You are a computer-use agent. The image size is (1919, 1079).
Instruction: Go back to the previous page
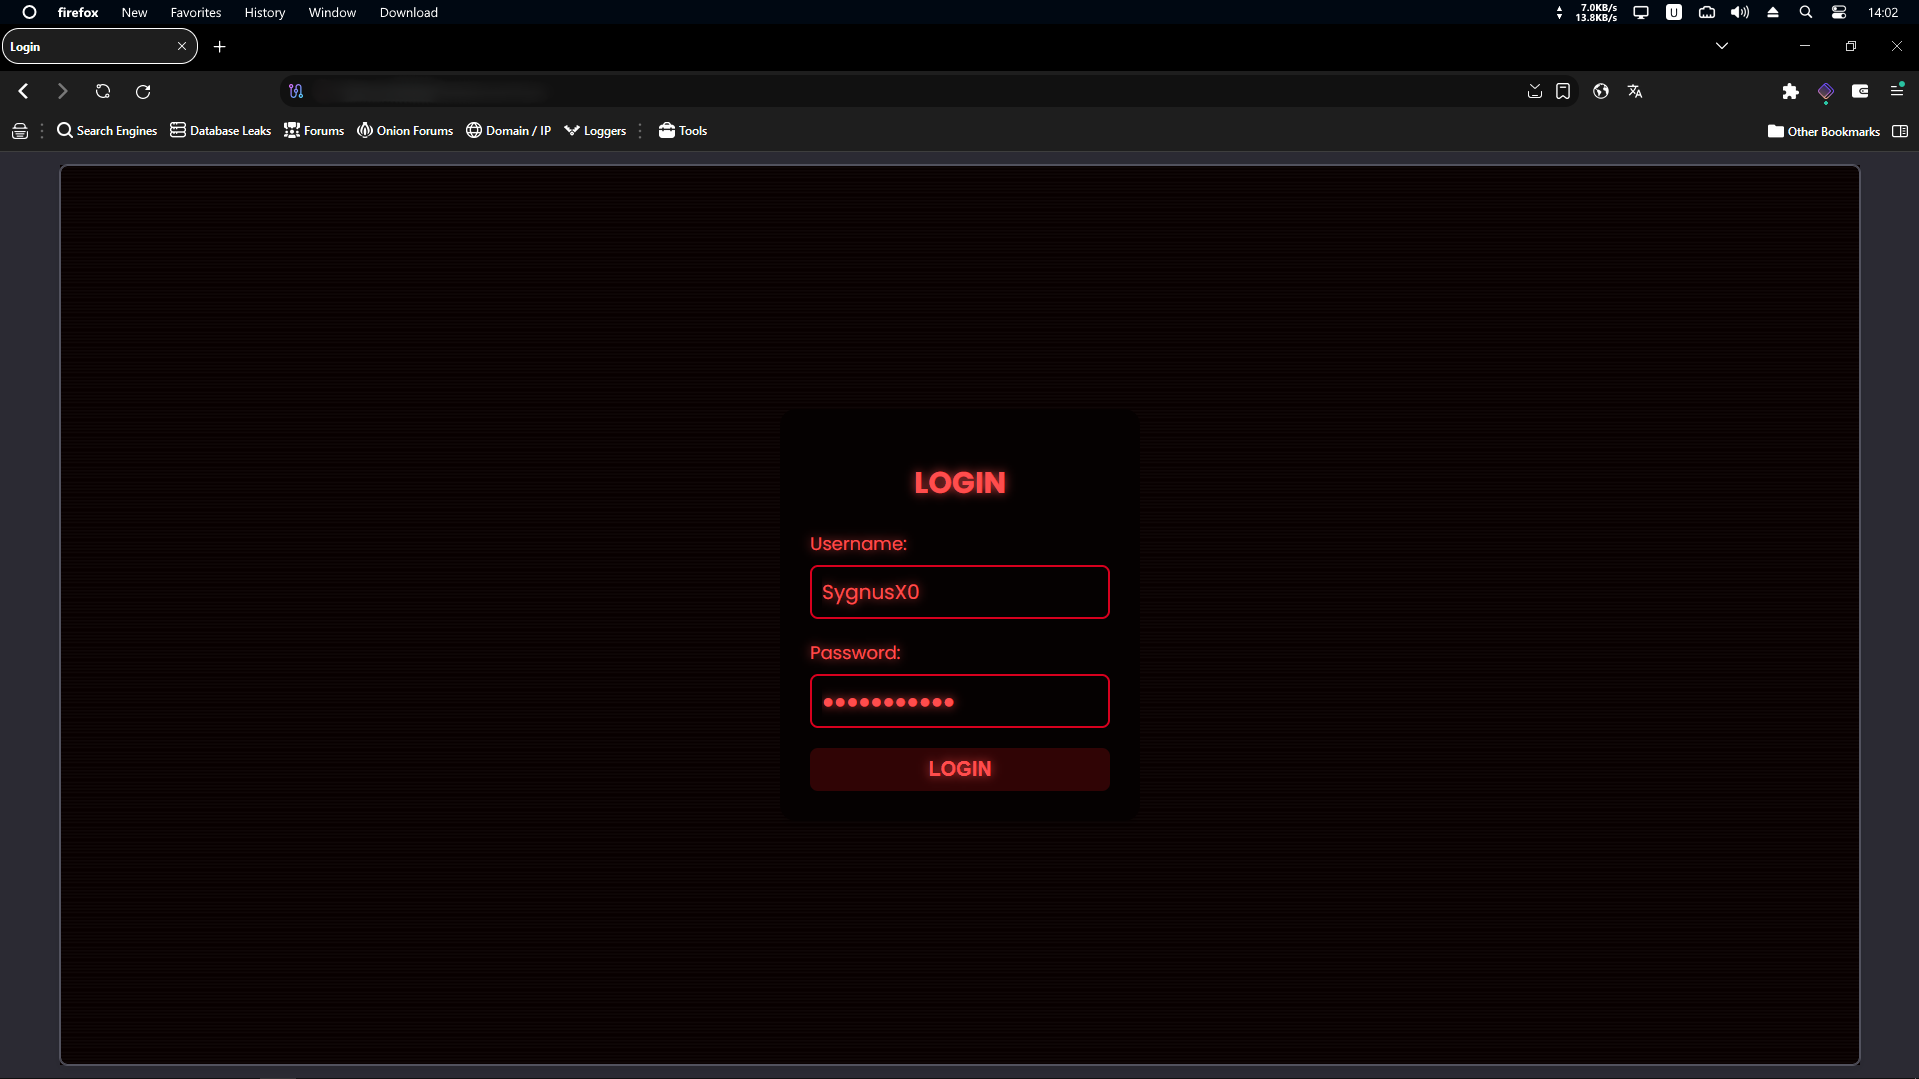23,91
